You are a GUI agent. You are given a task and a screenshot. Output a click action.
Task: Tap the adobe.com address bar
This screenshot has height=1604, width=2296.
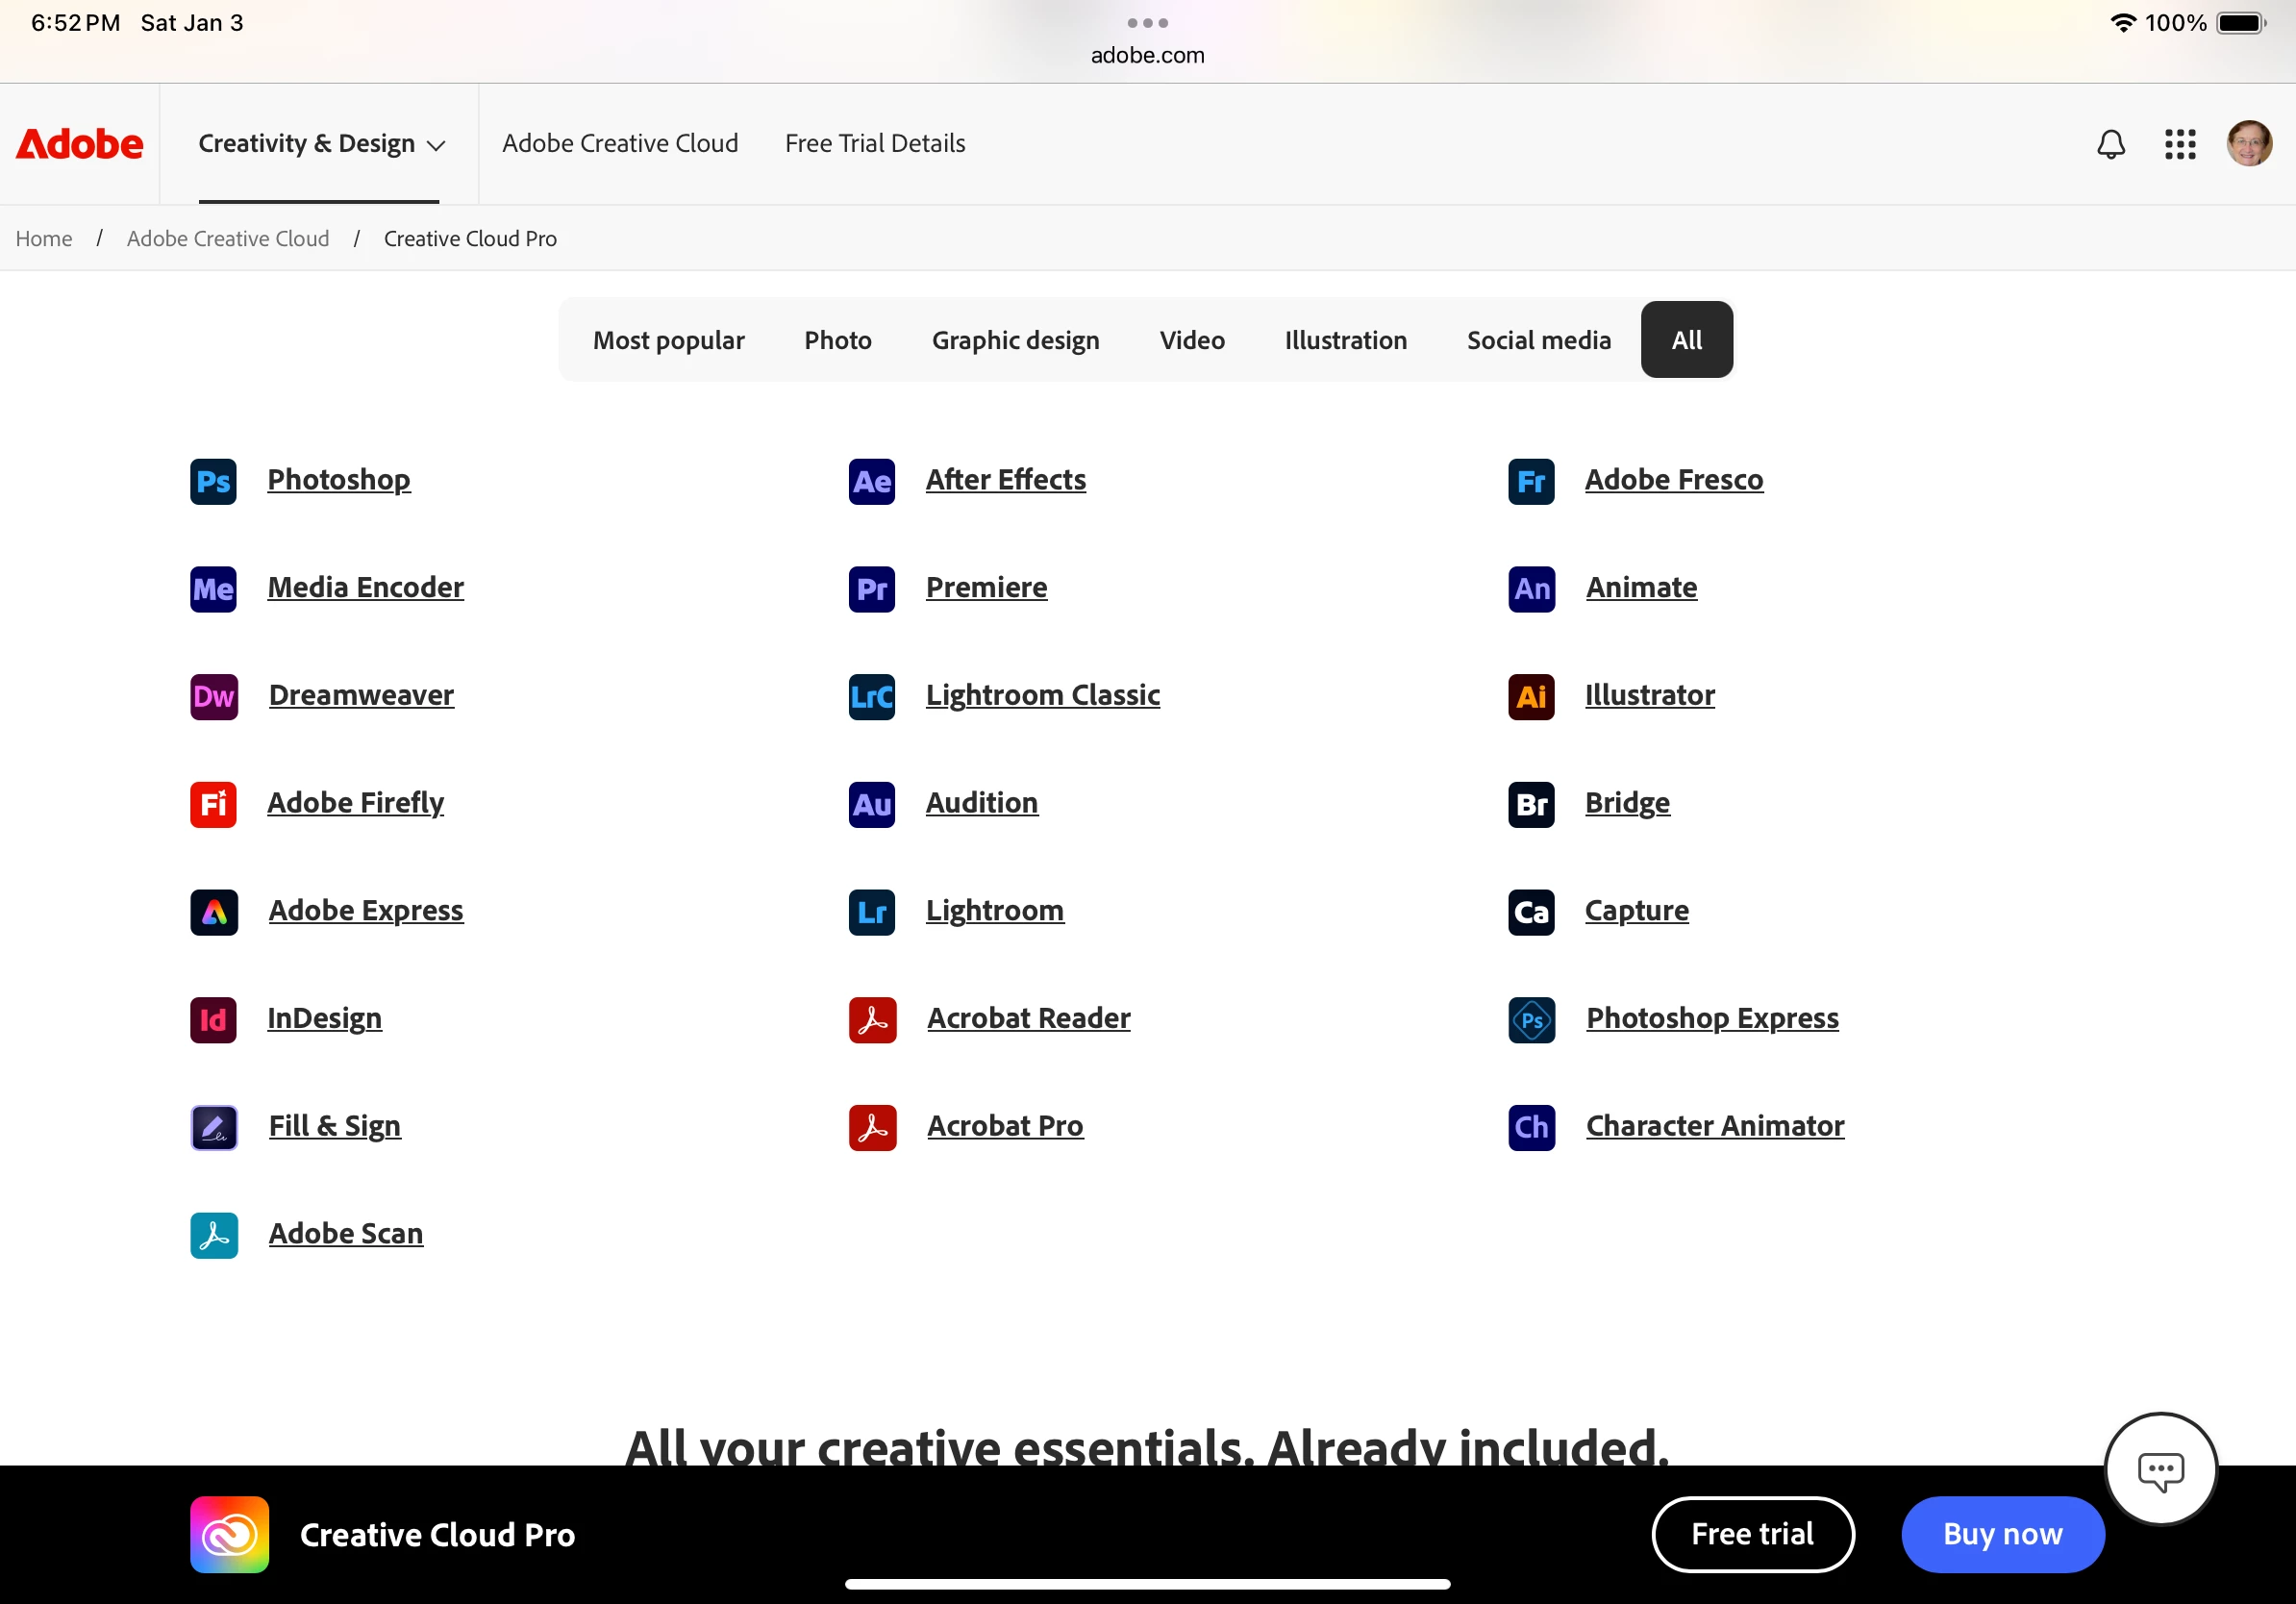point(1148,56)
